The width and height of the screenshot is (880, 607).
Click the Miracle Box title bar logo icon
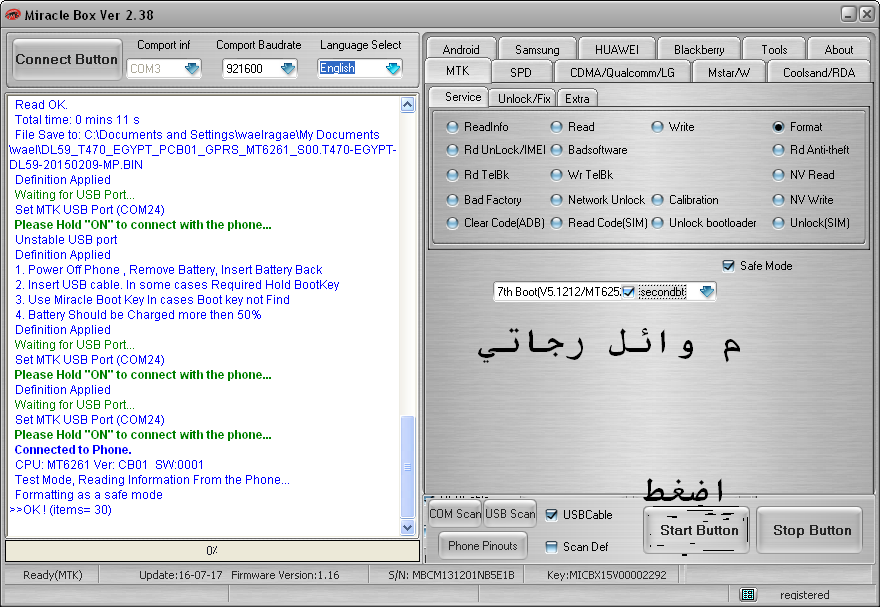point(12,15)
